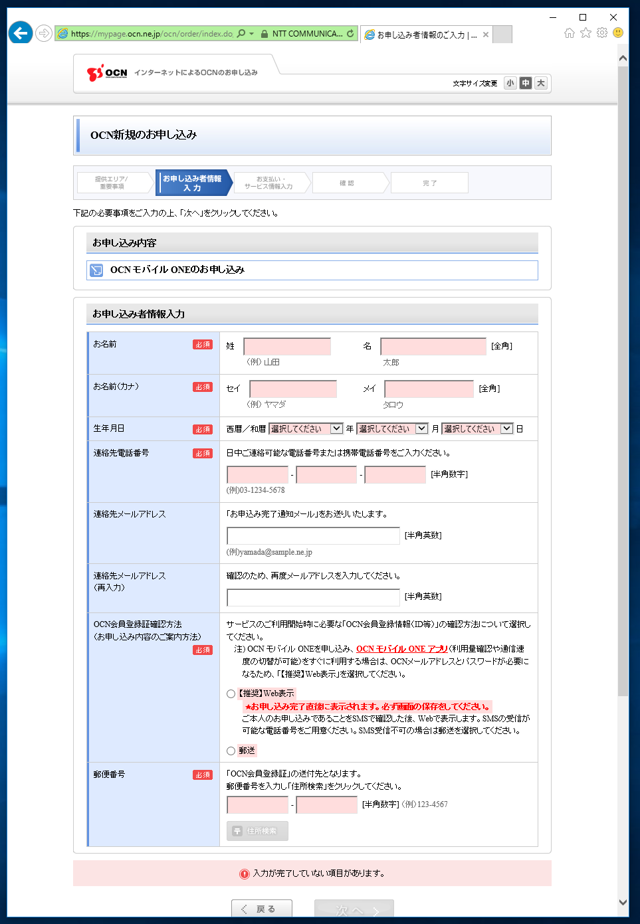
Task: Open the address bar dropdown arrow
Action: [252, 34]
